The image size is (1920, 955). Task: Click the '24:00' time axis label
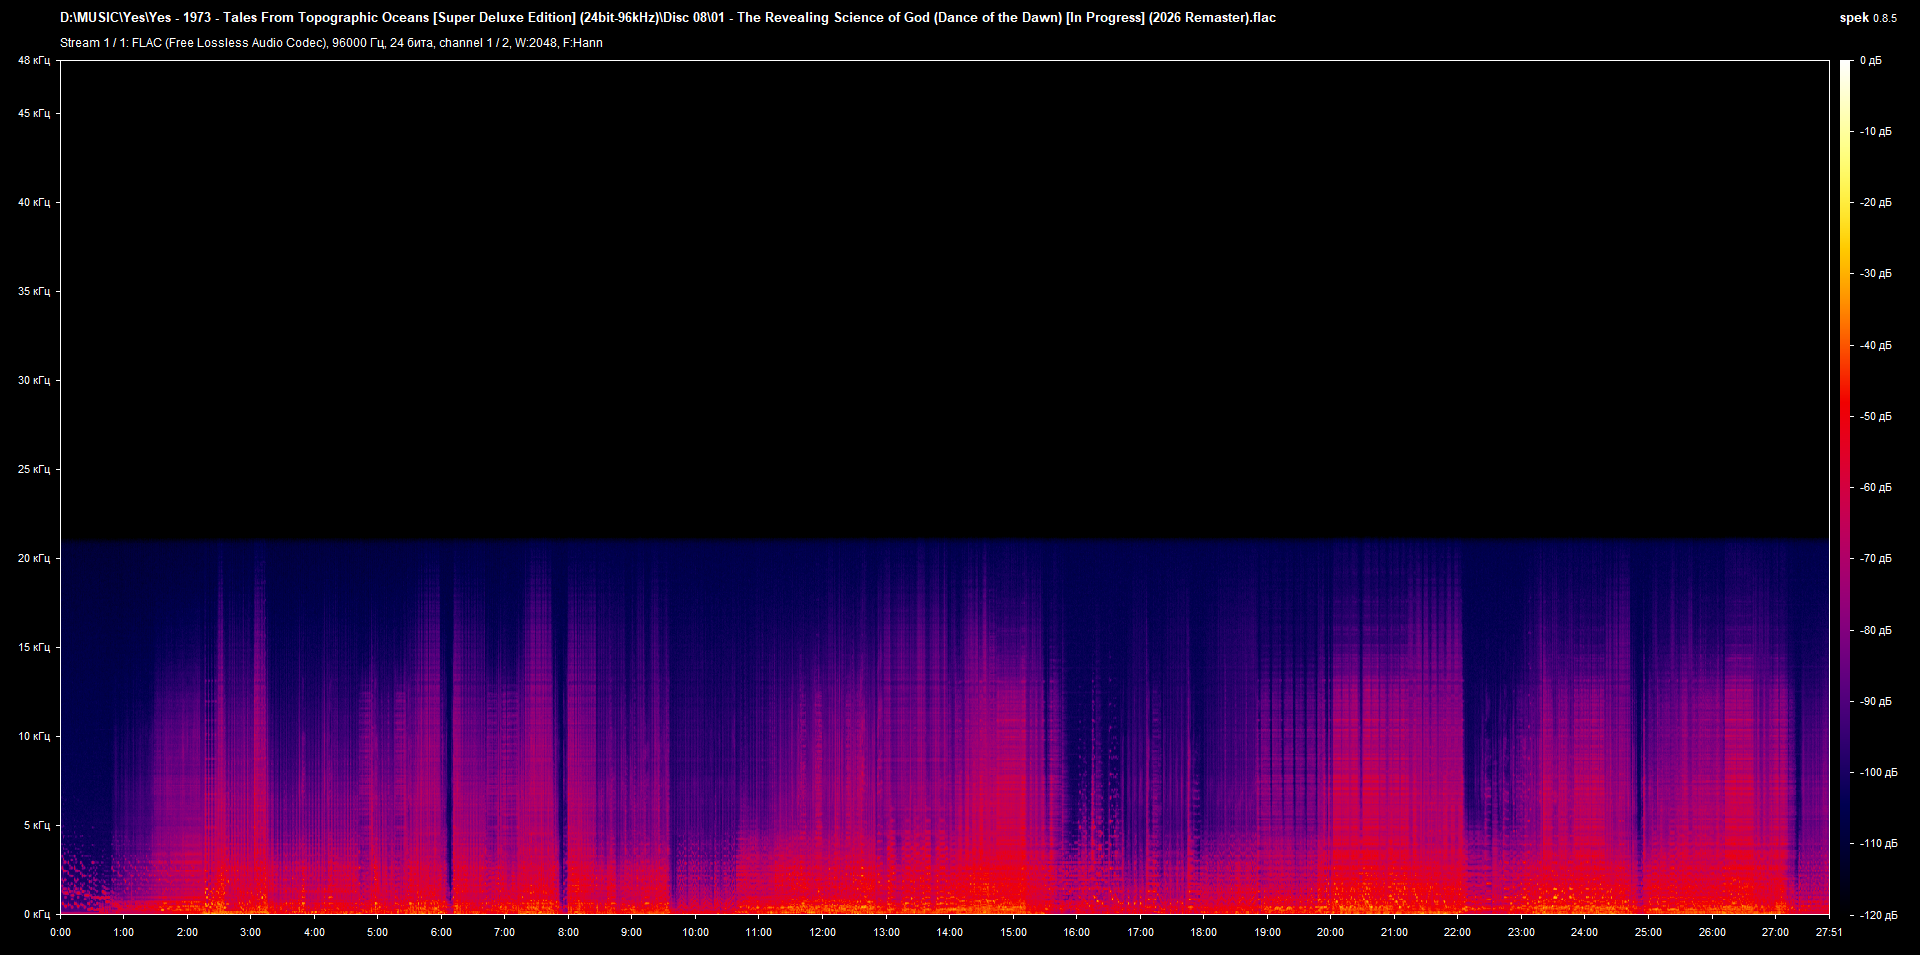1584,932
